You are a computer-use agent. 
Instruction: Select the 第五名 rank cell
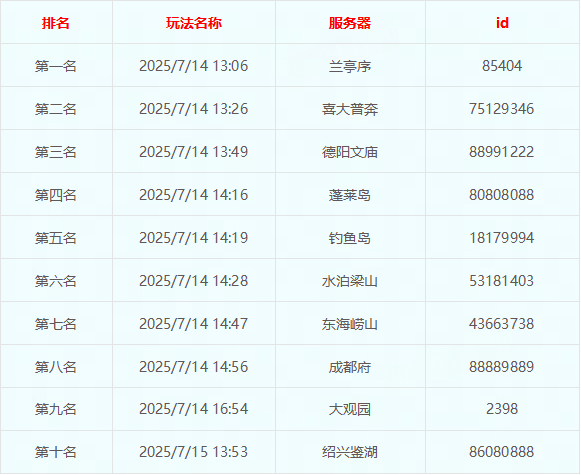point(56,238)
